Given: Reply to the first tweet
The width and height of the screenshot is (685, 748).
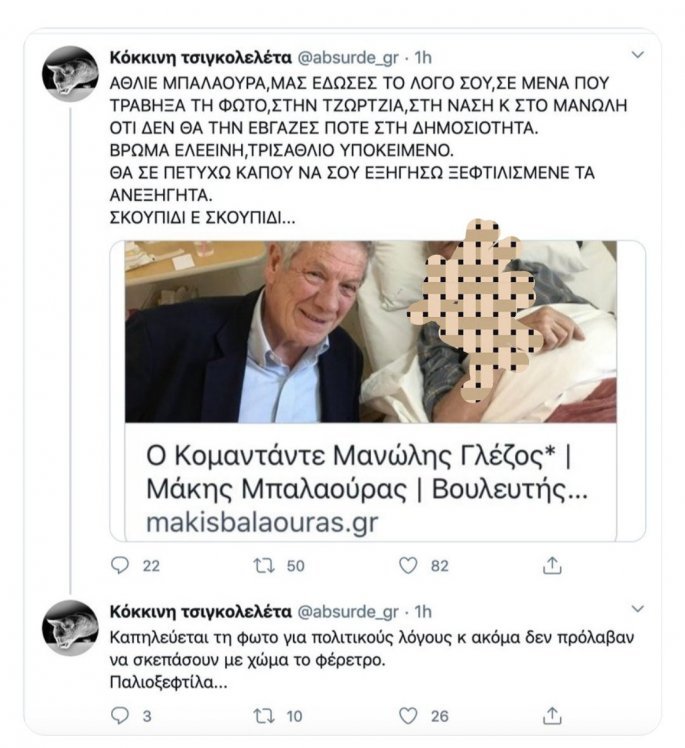Looking at the screenshot, I should coord(120,565).
